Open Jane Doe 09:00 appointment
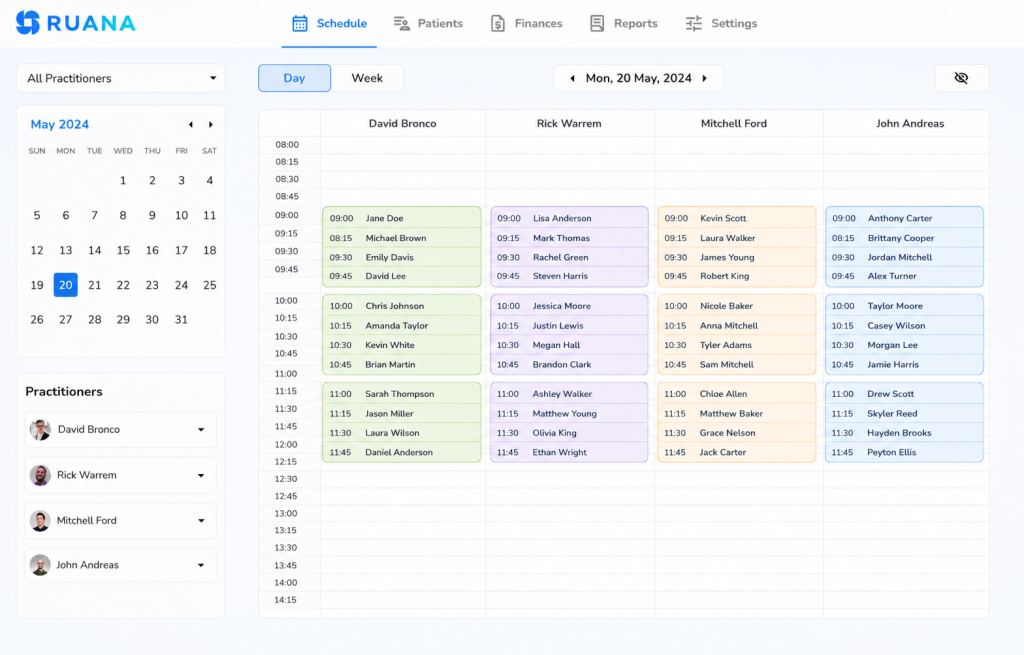The height and width of the screenshot is (655, 1024). 402,218
